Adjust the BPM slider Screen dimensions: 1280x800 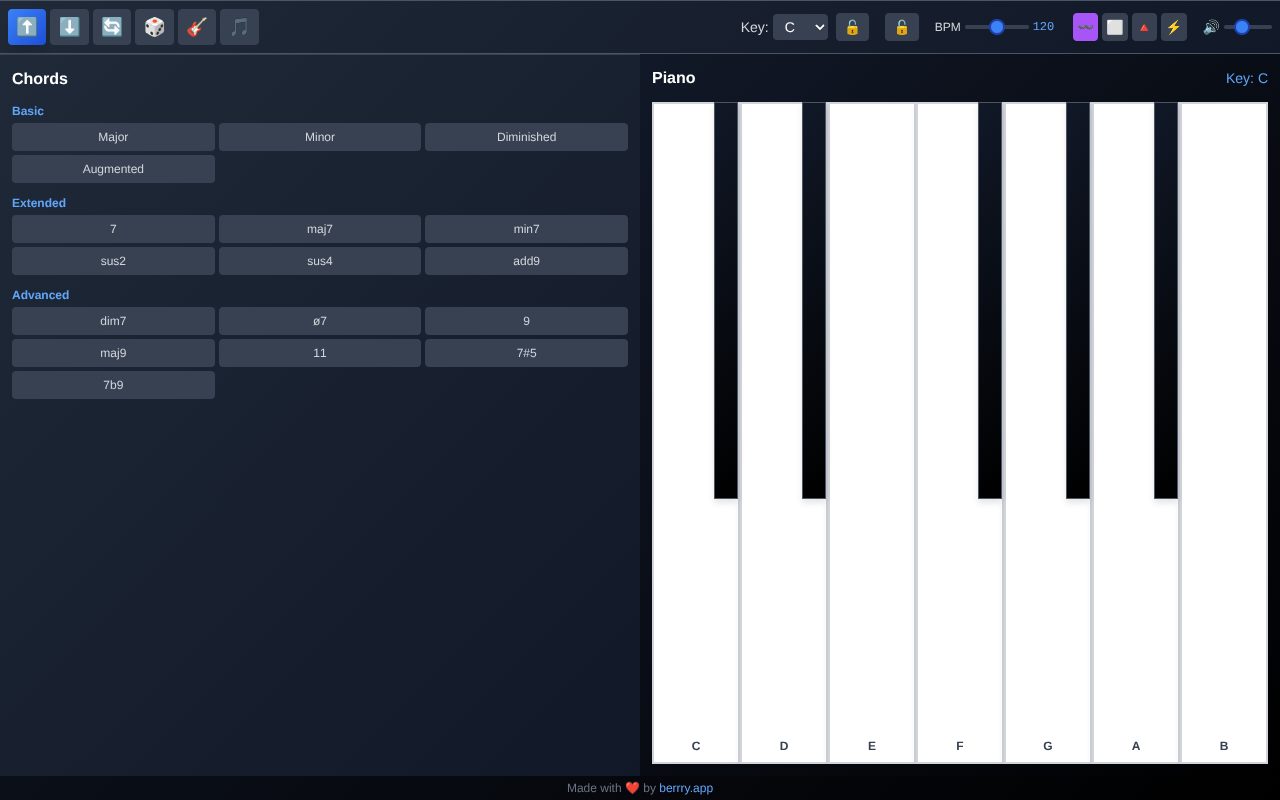(996, 27)
